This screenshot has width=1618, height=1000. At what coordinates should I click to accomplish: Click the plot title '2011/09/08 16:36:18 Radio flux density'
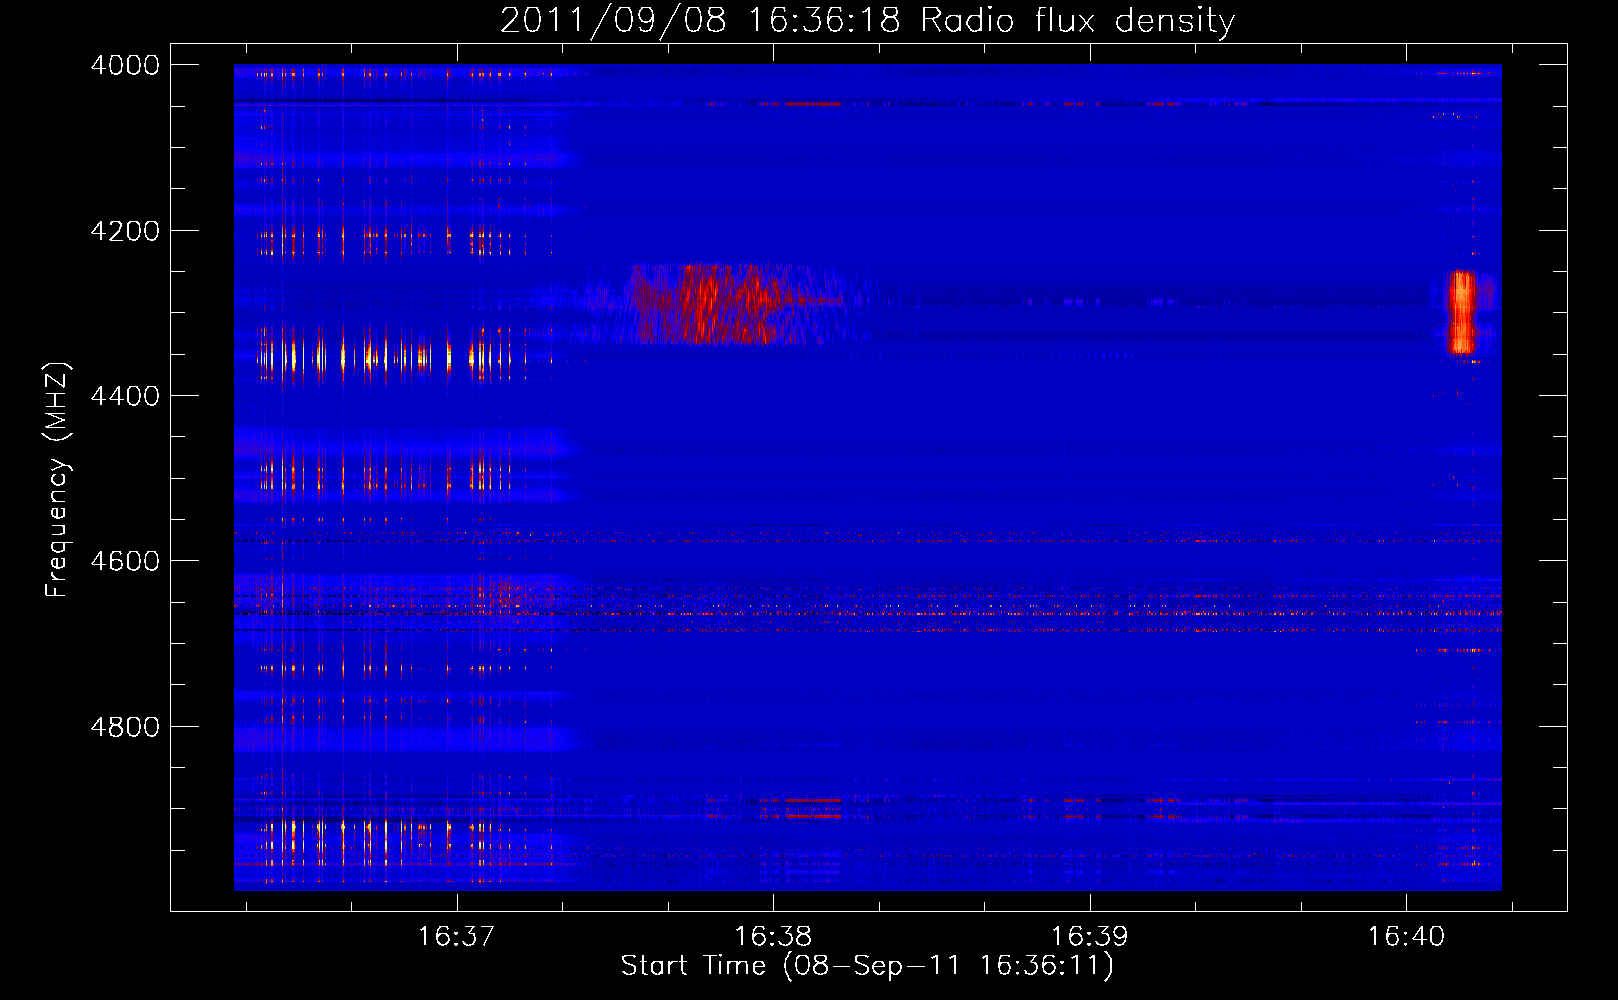point(867,20)
